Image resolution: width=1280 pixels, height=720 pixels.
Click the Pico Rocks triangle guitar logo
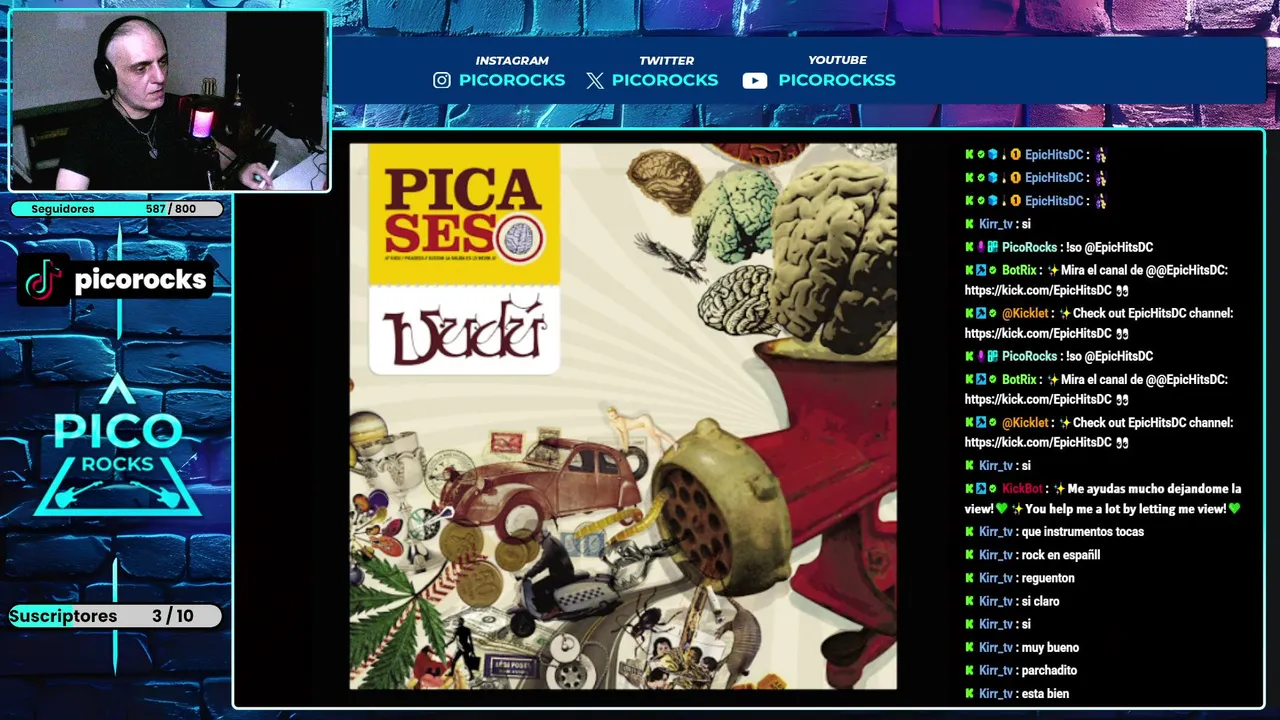[118, 447]
